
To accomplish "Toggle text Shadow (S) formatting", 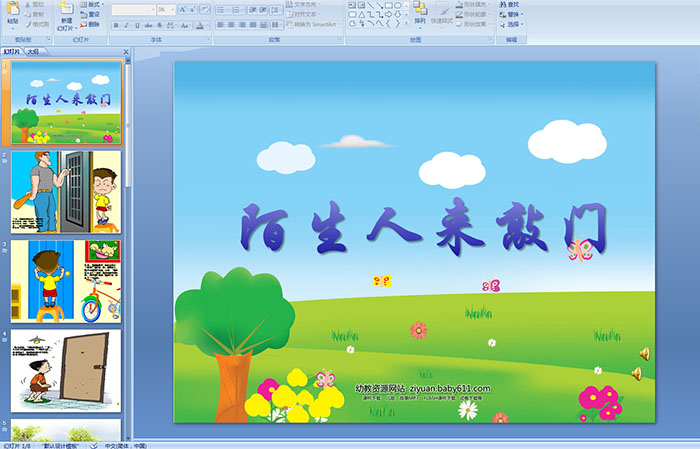I will pos(159,25).
